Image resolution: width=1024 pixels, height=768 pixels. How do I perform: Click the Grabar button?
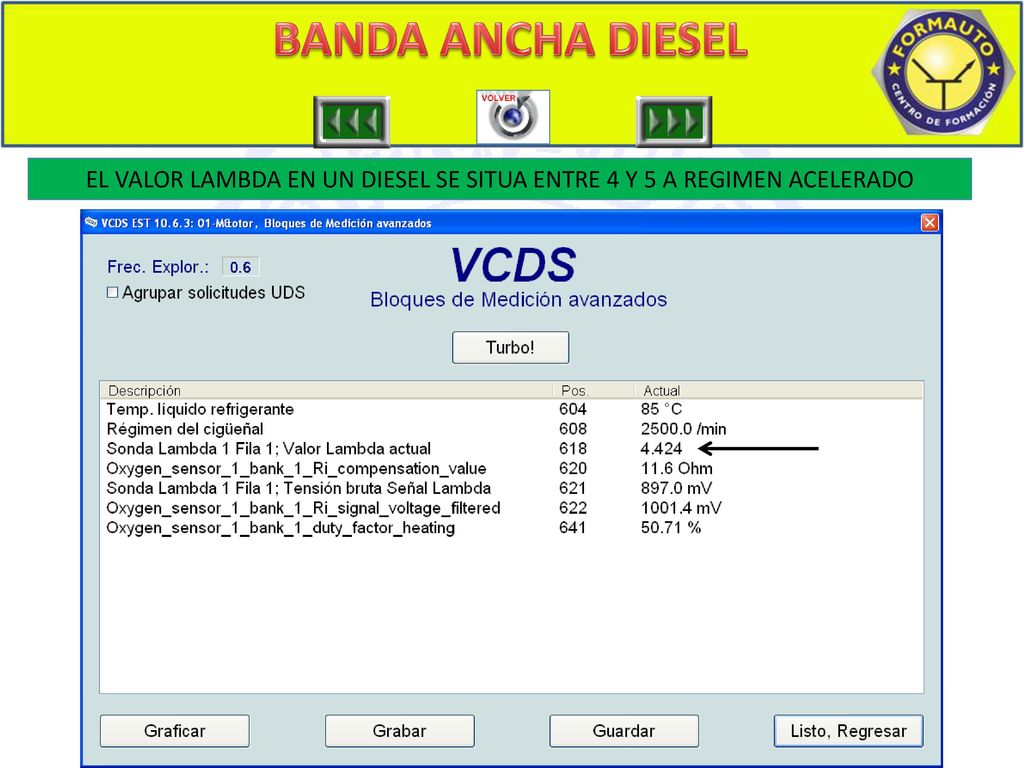pyautogui.click(x=399, y=731)
